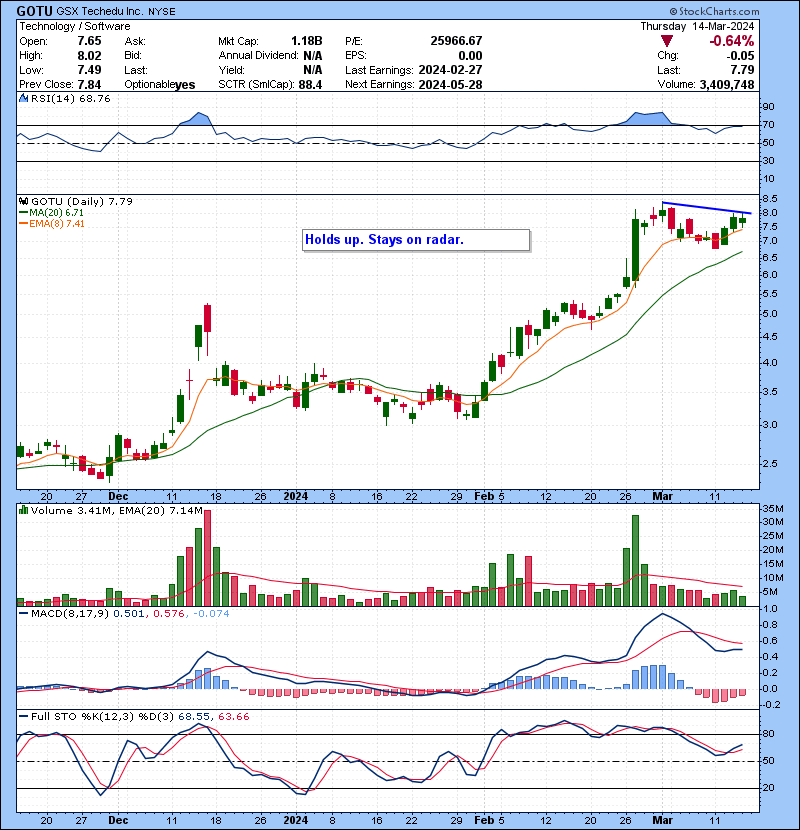The image size is (800, 830).
Task: Click the Technology / Software sector label
Action: coord(75,26)
